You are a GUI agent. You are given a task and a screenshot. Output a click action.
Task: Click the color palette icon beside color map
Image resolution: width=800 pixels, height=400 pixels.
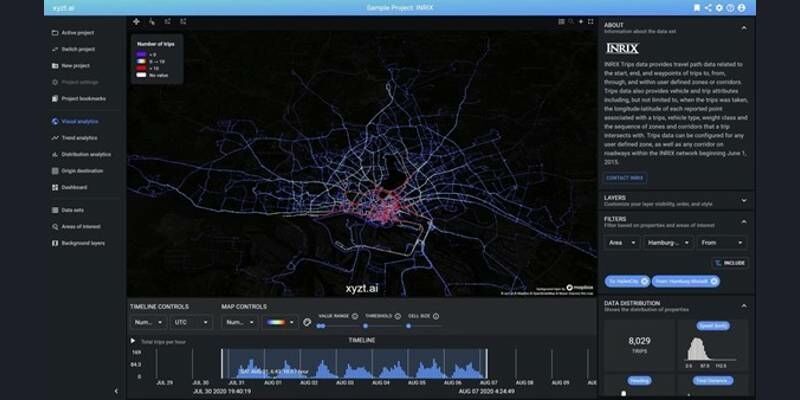click(307, 322)
